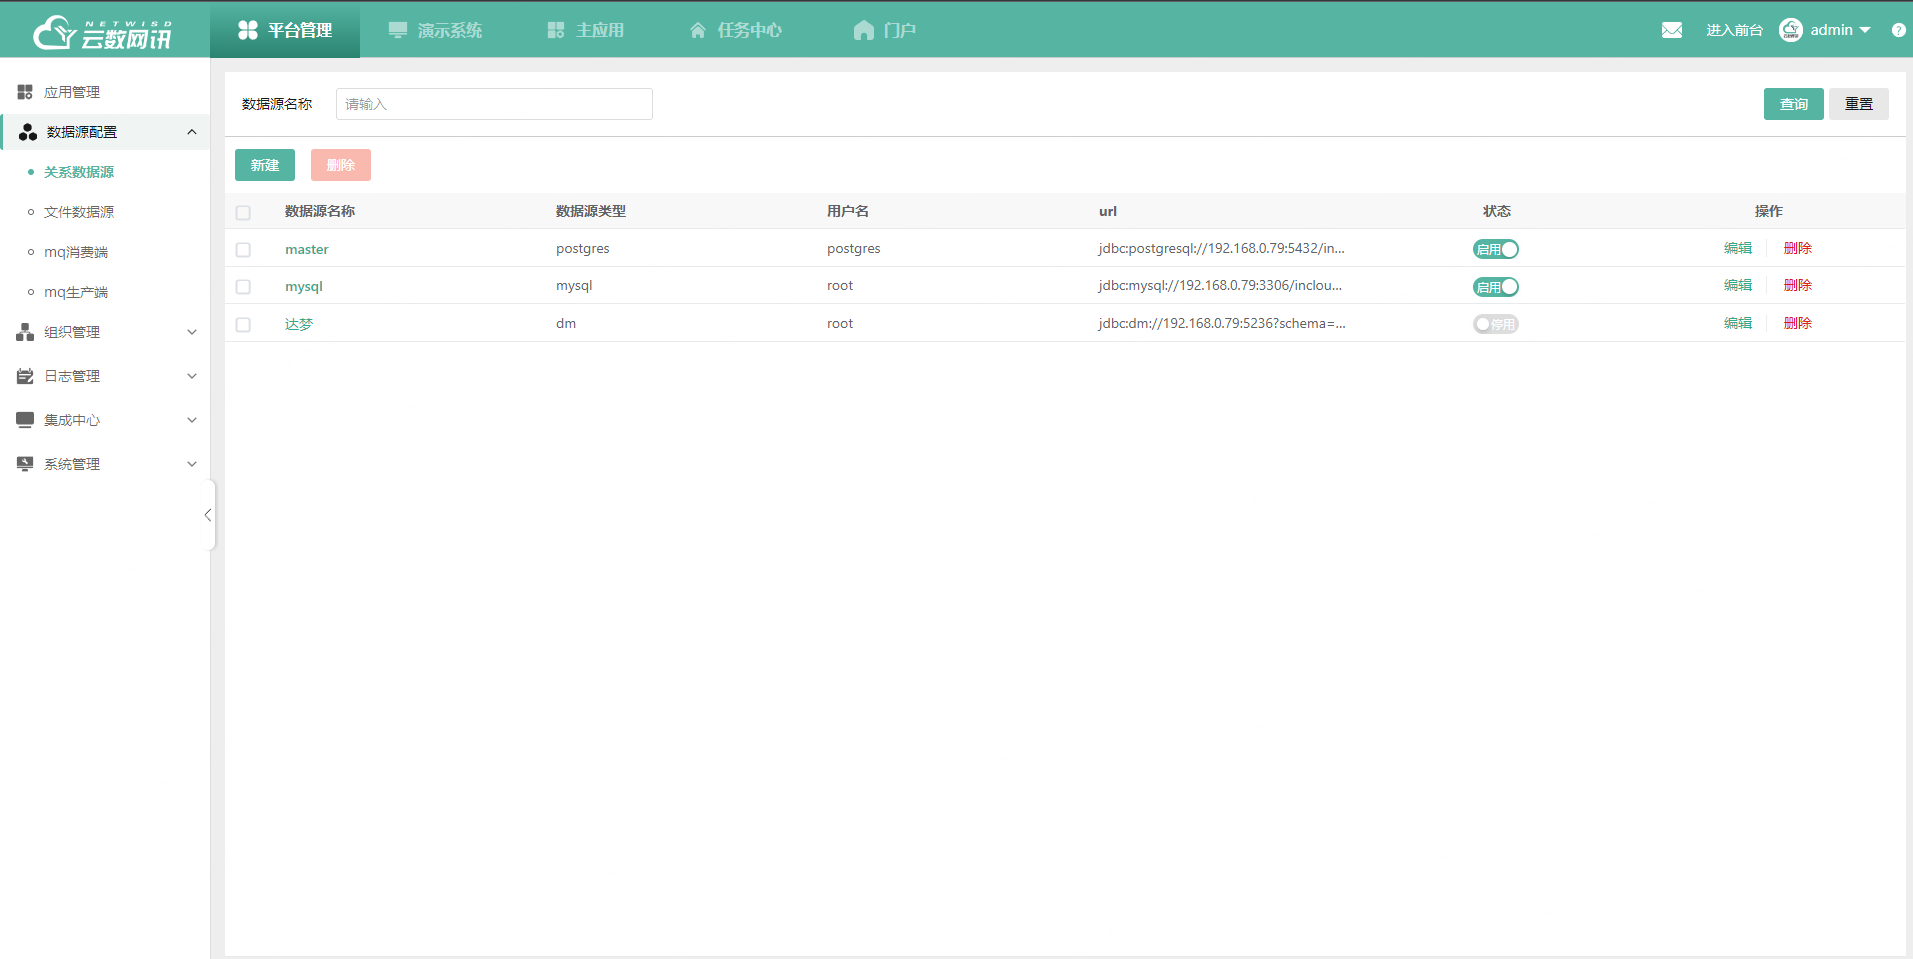Viewport: 1913px width, 959px height.
Task: Collapse the sidebar with the handle arrow
Action: [x=208, y=515]
